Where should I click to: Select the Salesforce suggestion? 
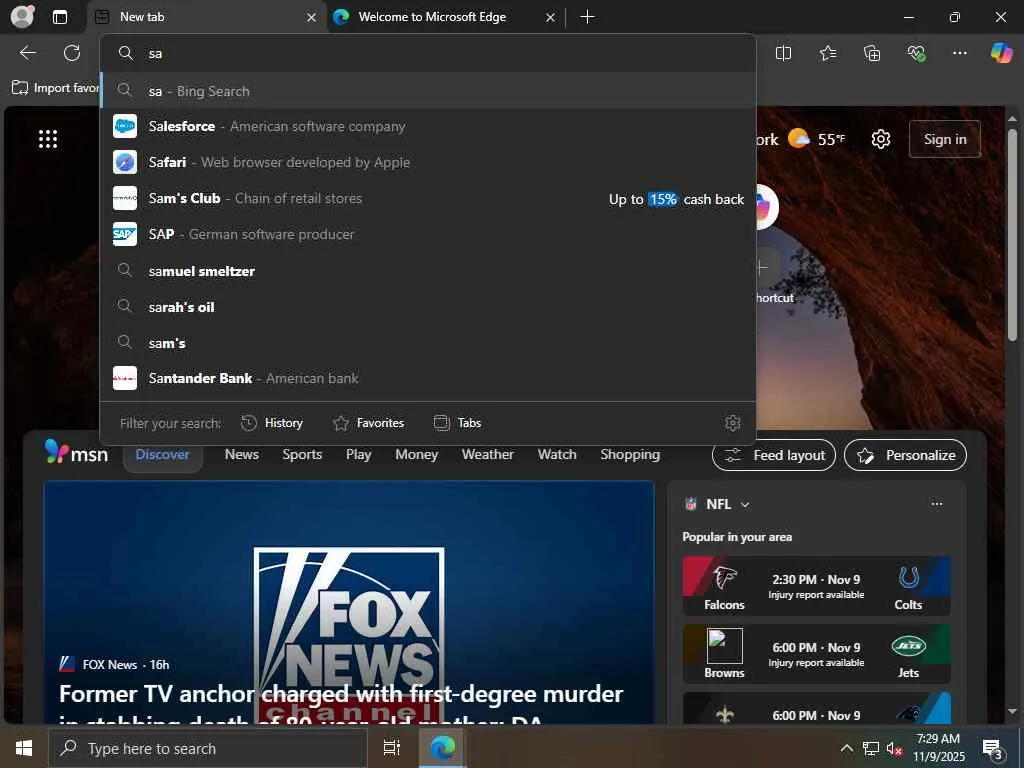[x=428, y=127]
